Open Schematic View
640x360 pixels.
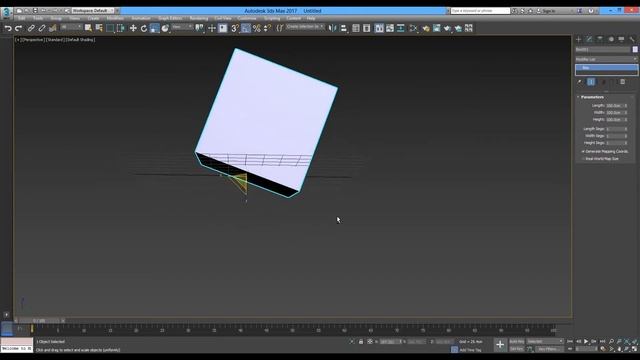click(400, 28)
